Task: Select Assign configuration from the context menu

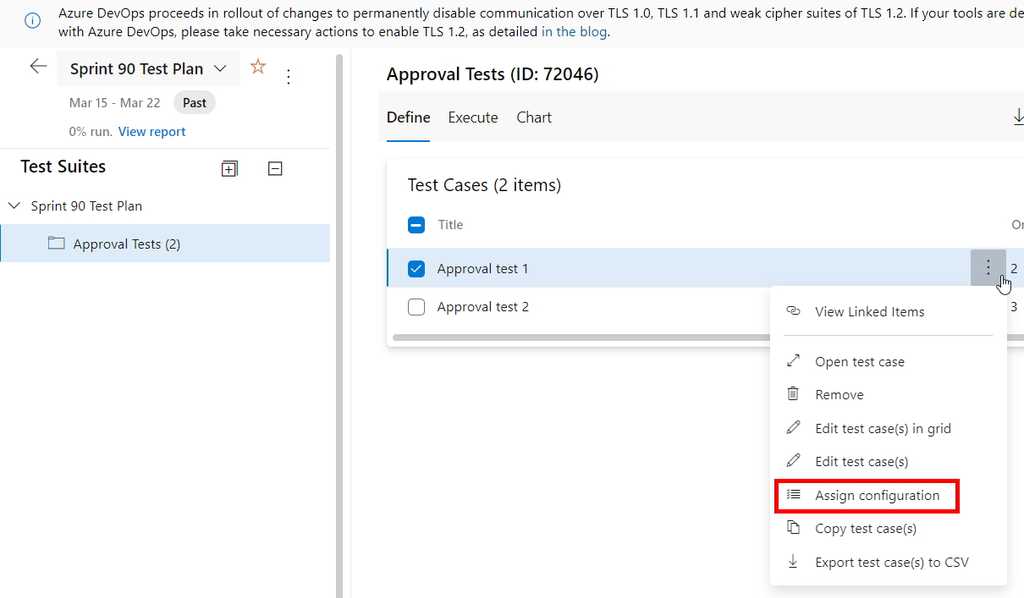Action: [878, 495]
